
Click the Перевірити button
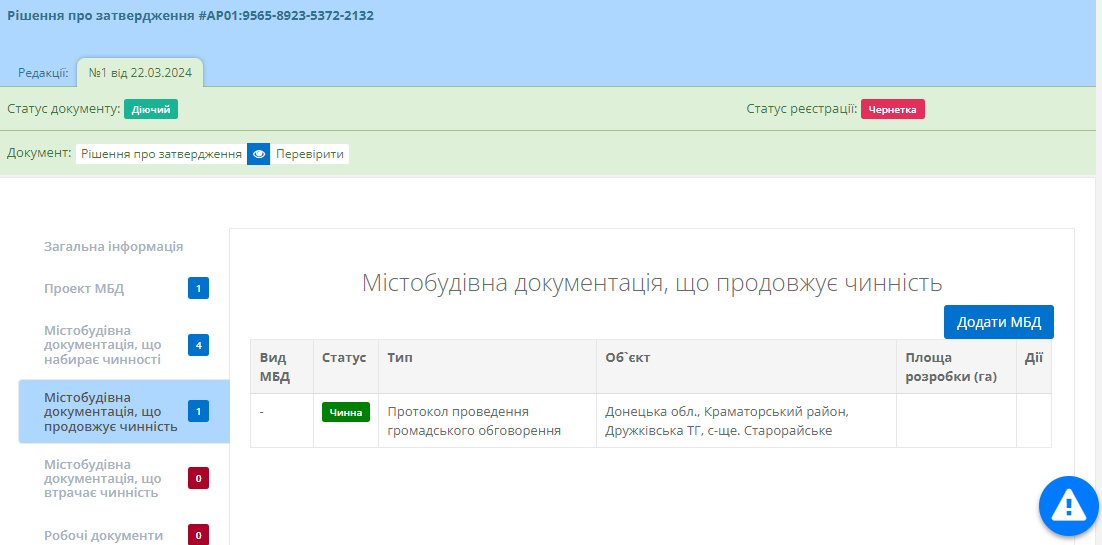[x=310, y=154]
